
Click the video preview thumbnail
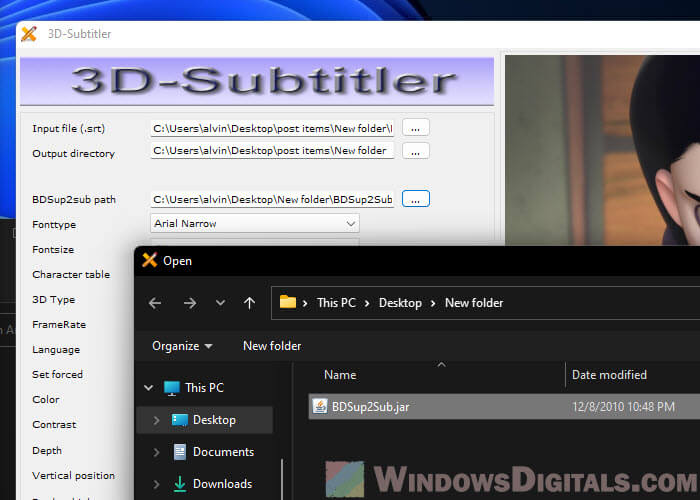click(x=602, y=150)
